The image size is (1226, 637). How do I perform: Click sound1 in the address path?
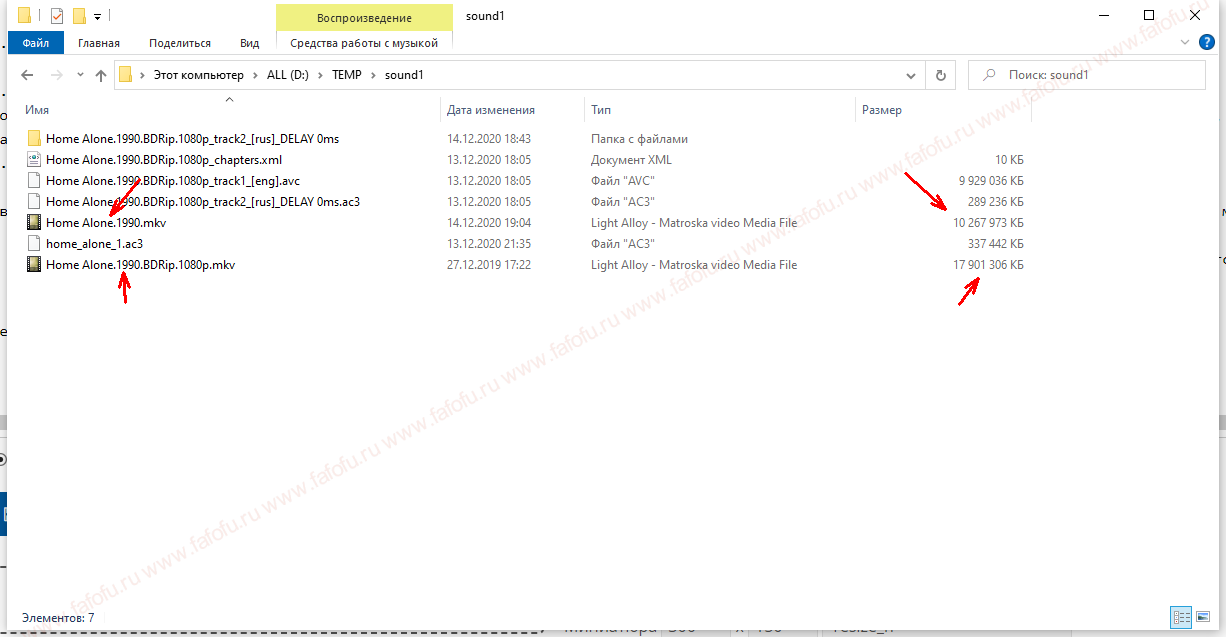(x=404, y=75)
